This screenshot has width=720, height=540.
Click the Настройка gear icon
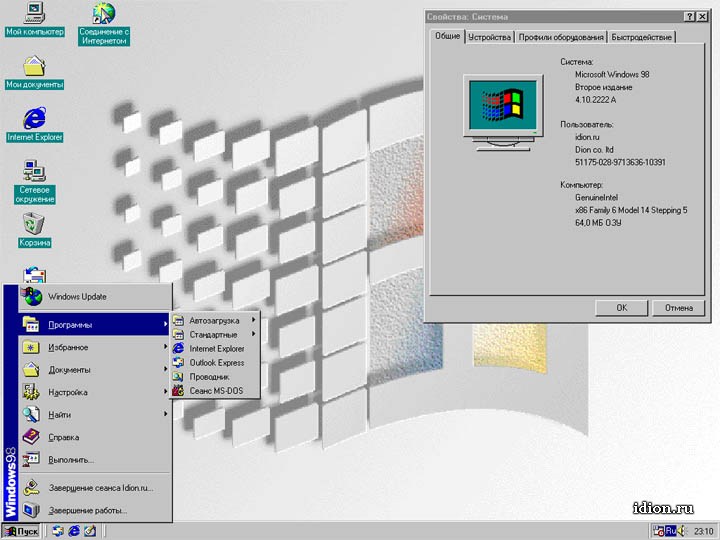click(x=31, y=392)
